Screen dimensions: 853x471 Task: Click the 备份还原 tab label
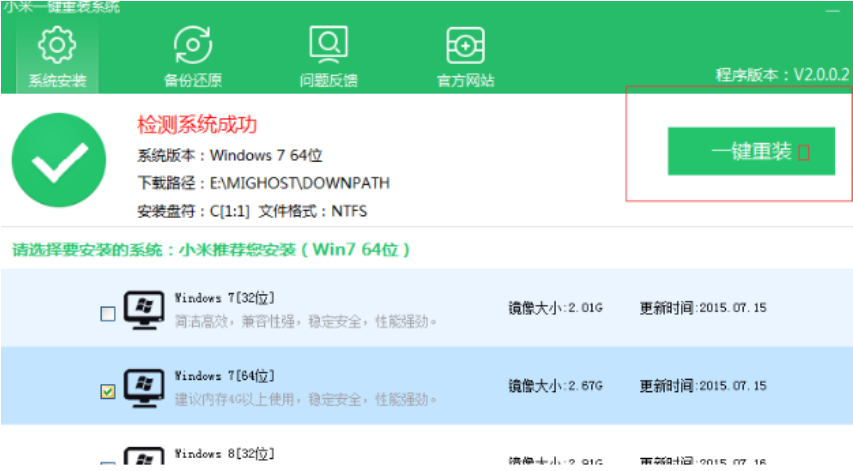click(x=193, y=80)
